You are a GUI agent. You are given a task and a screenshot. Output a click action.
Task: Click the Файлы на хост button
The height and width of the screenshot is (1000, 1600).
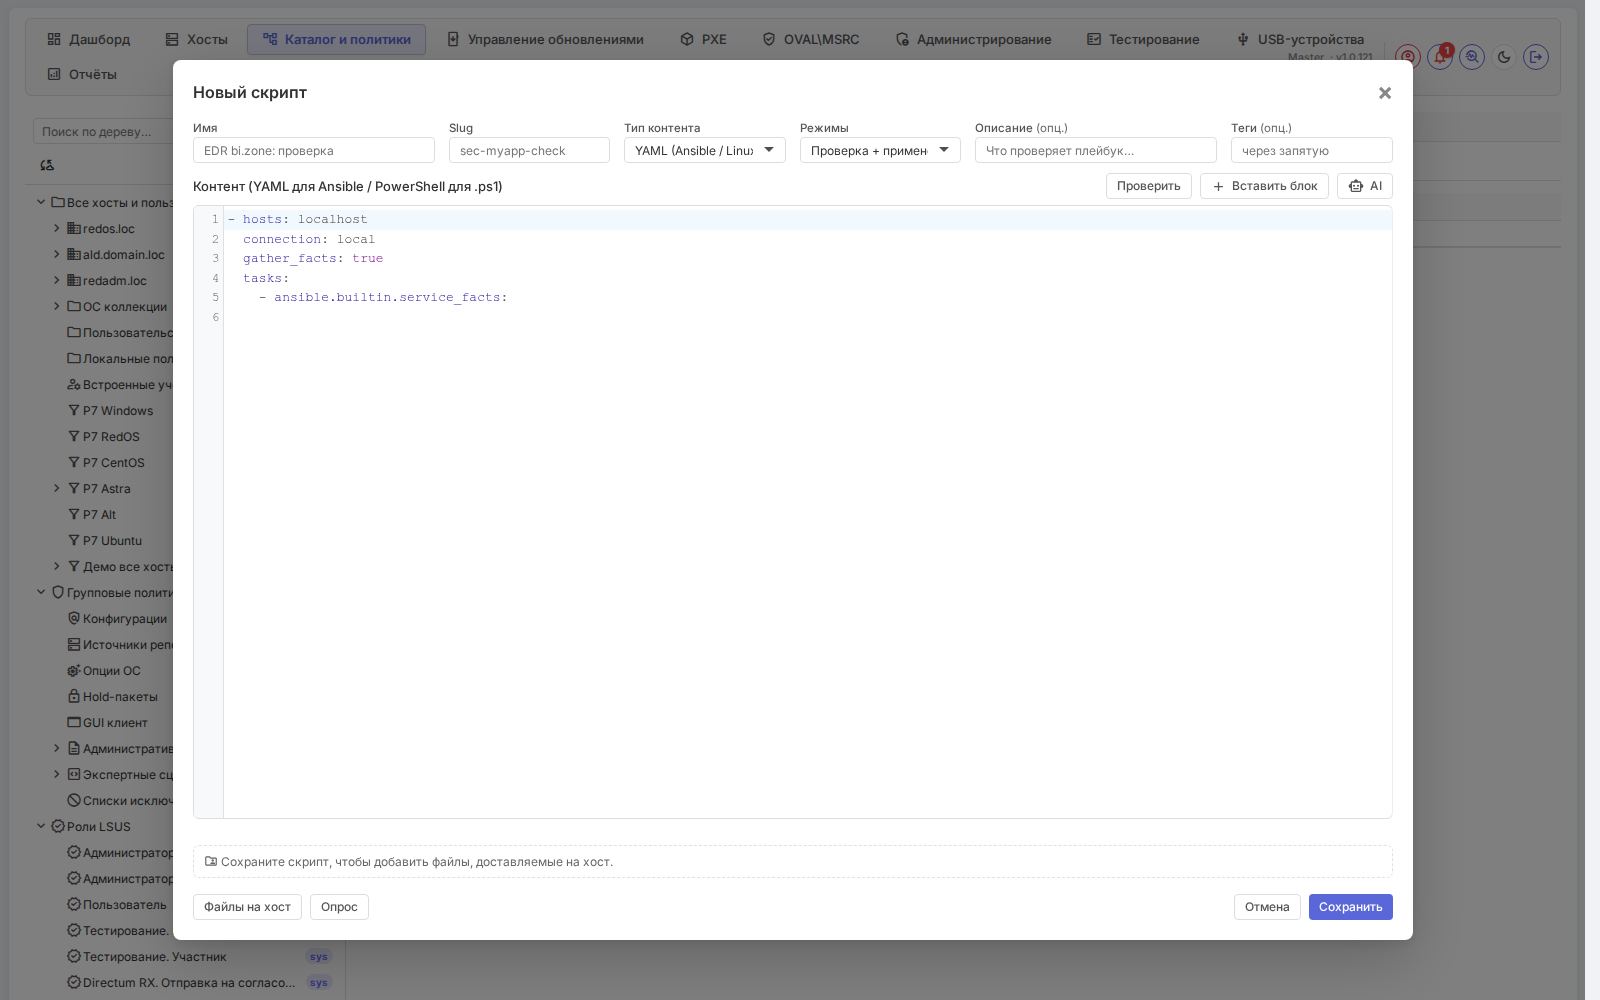[x=247, y=907]
